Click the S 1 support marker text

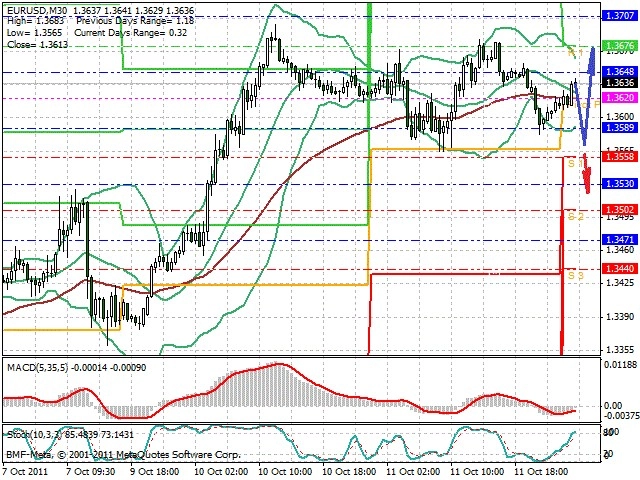[576, 164]
